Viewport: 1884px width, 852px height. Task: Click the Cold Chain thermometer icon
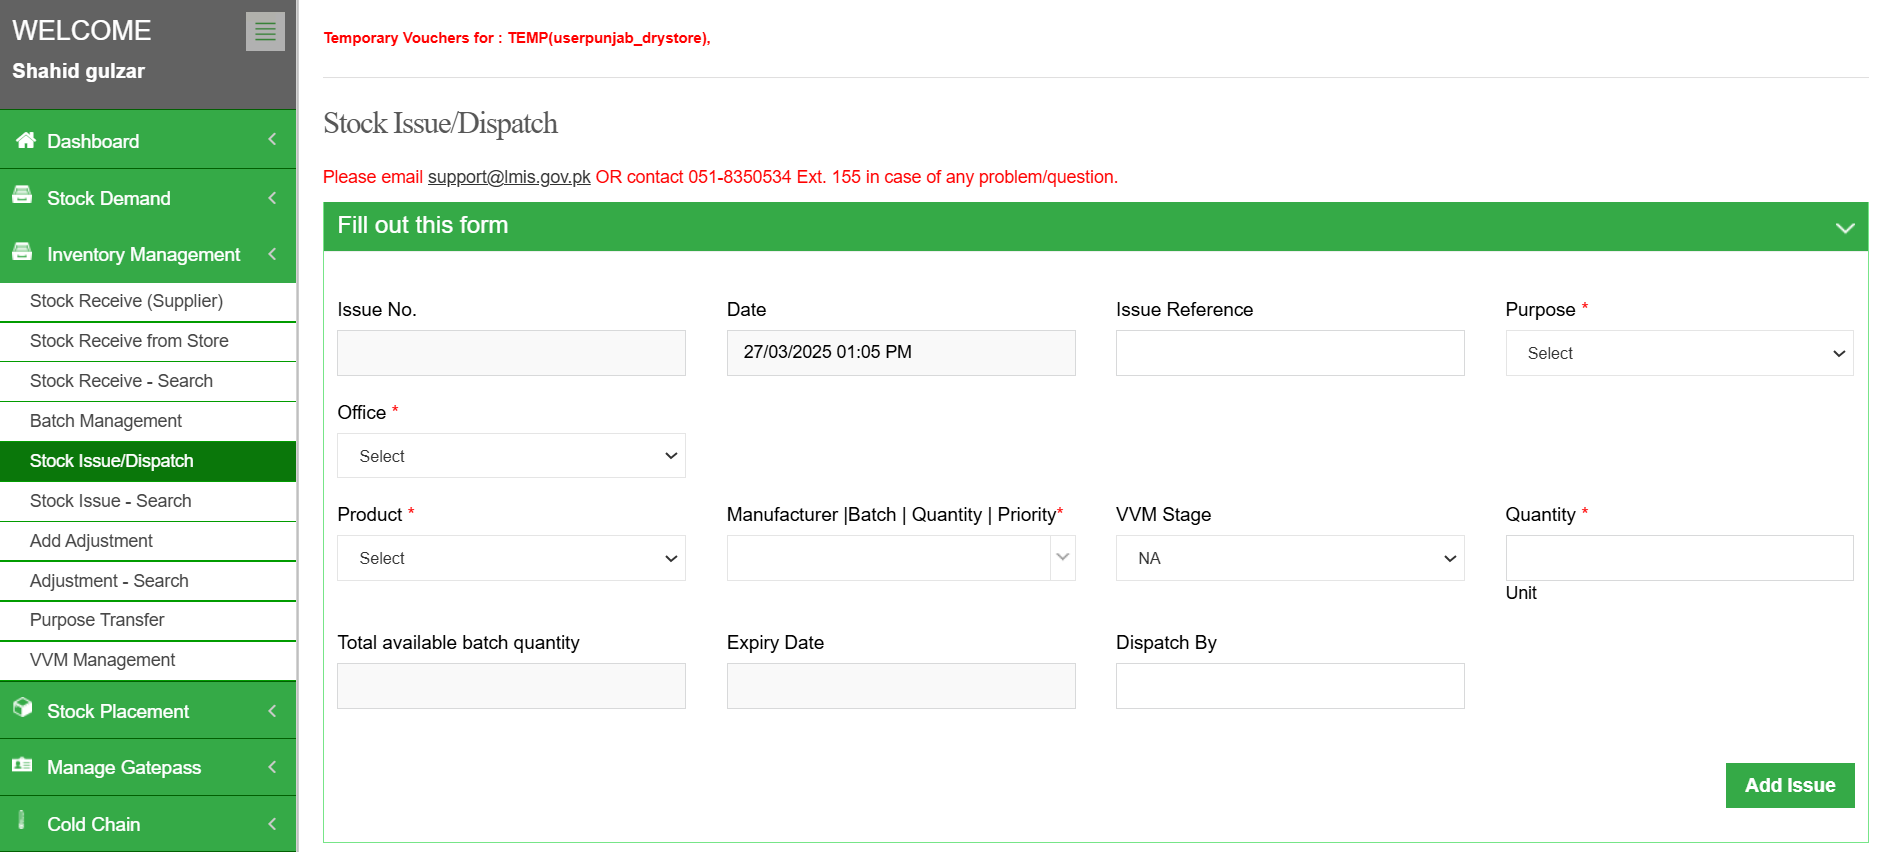point(22,821)
